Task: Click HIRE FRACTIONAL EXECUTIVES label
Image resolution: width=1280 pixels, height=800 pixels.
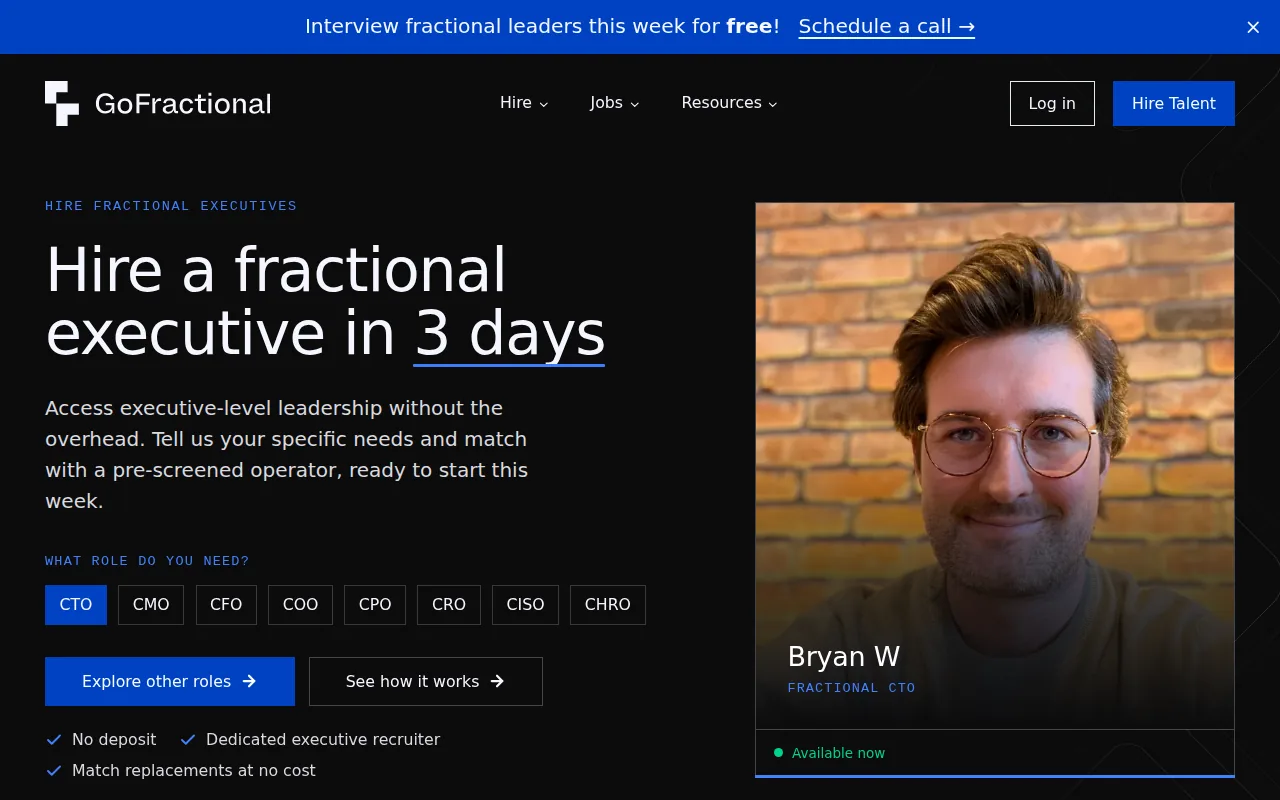Action: click(x=171, y=206)
